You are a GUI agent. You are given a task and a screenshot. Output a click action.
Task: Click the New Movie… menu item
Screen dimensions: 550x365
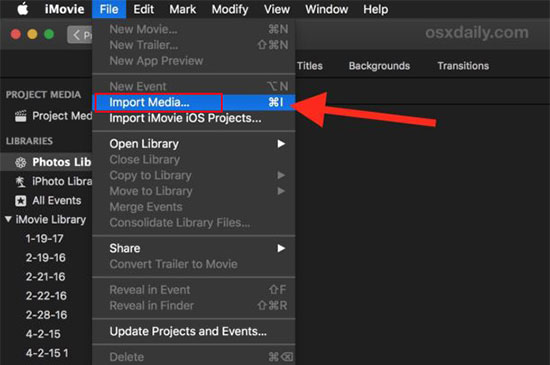[194, 29]
